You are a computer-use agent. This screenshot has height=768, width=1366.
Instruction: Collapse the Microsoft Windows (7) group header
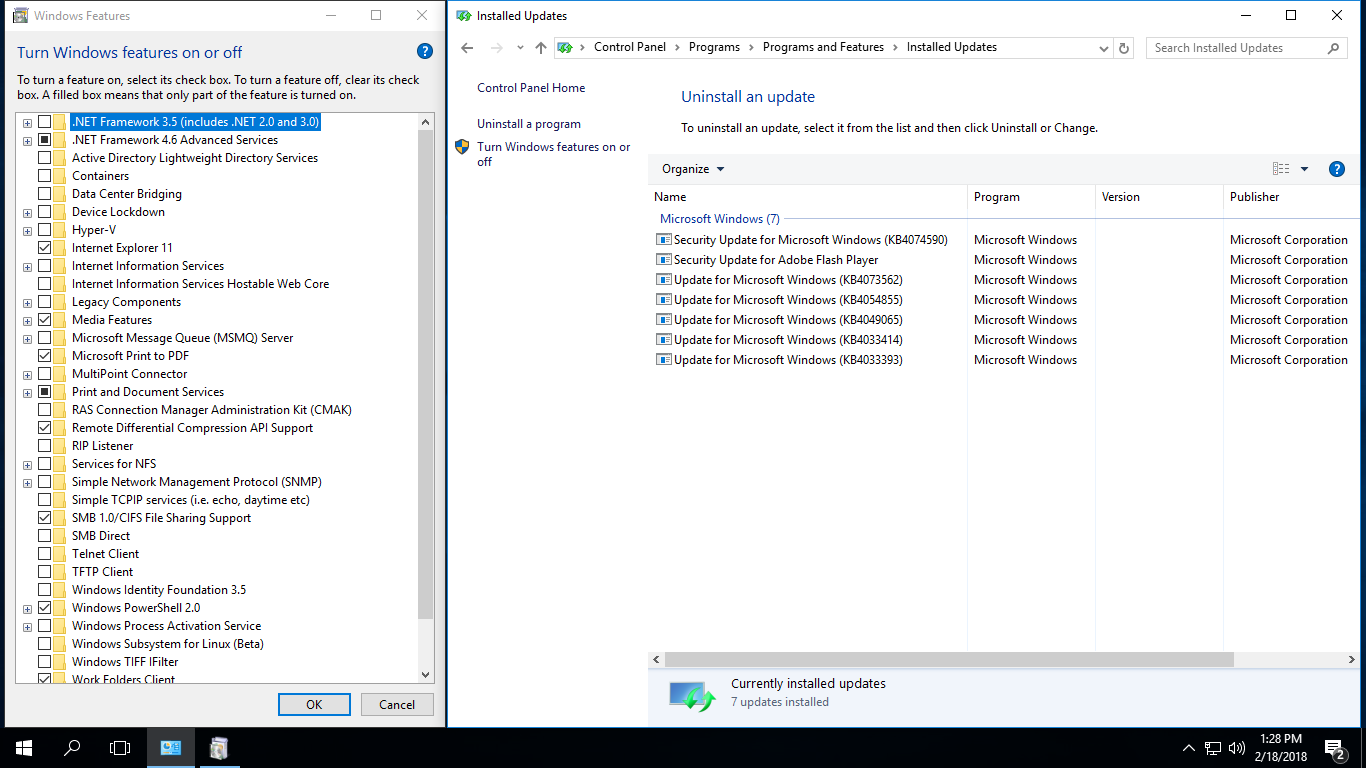click(720, 219)
